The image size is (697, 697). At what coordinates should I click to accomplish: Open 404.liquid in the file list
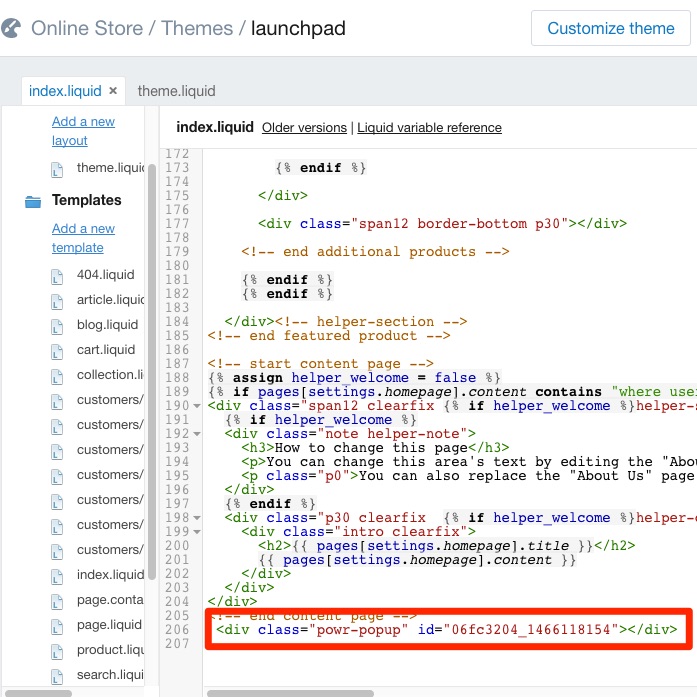[x=105, y=275]
